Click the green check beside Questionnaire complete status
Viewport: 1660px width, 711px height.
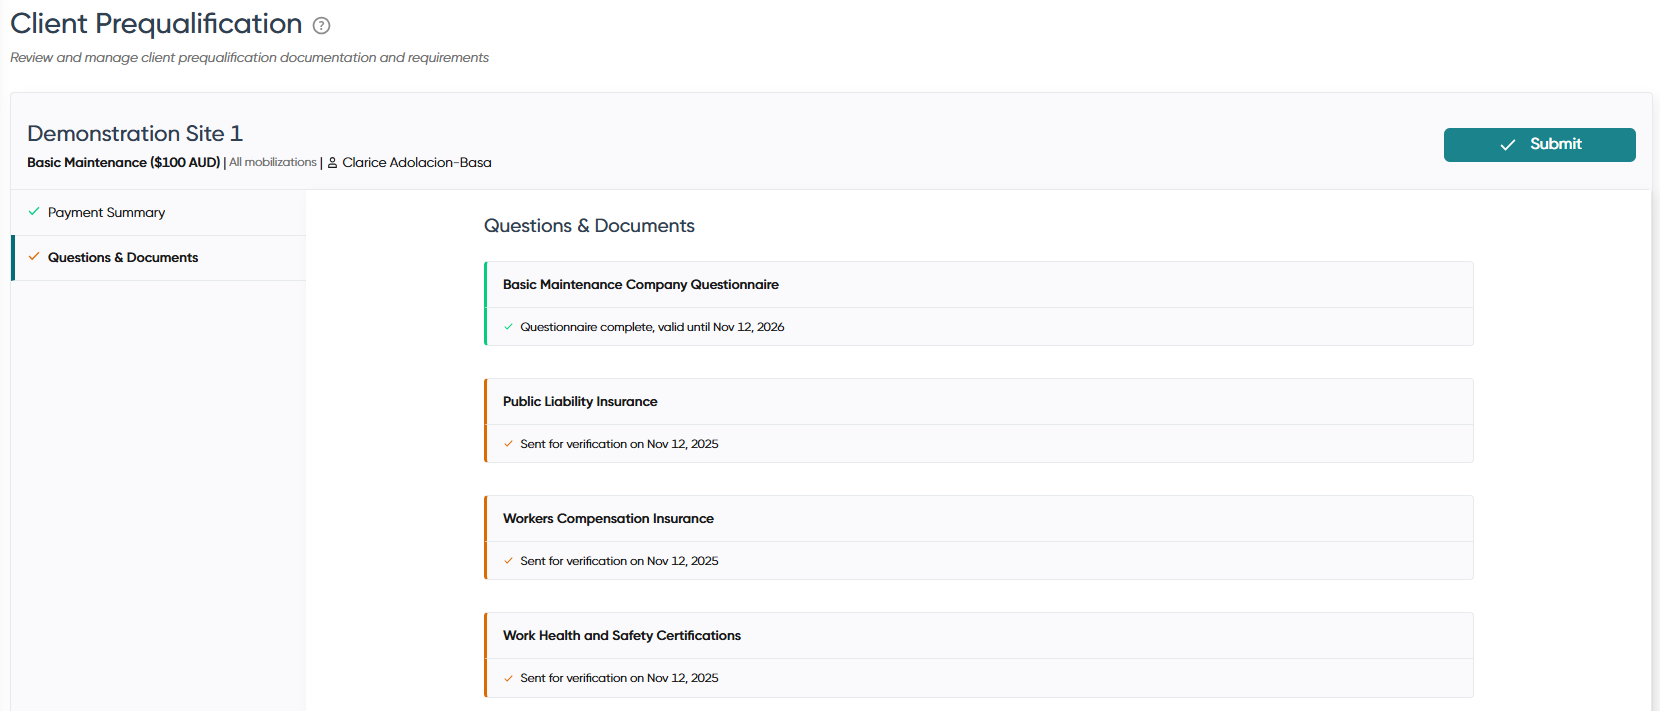pos(508,327)
